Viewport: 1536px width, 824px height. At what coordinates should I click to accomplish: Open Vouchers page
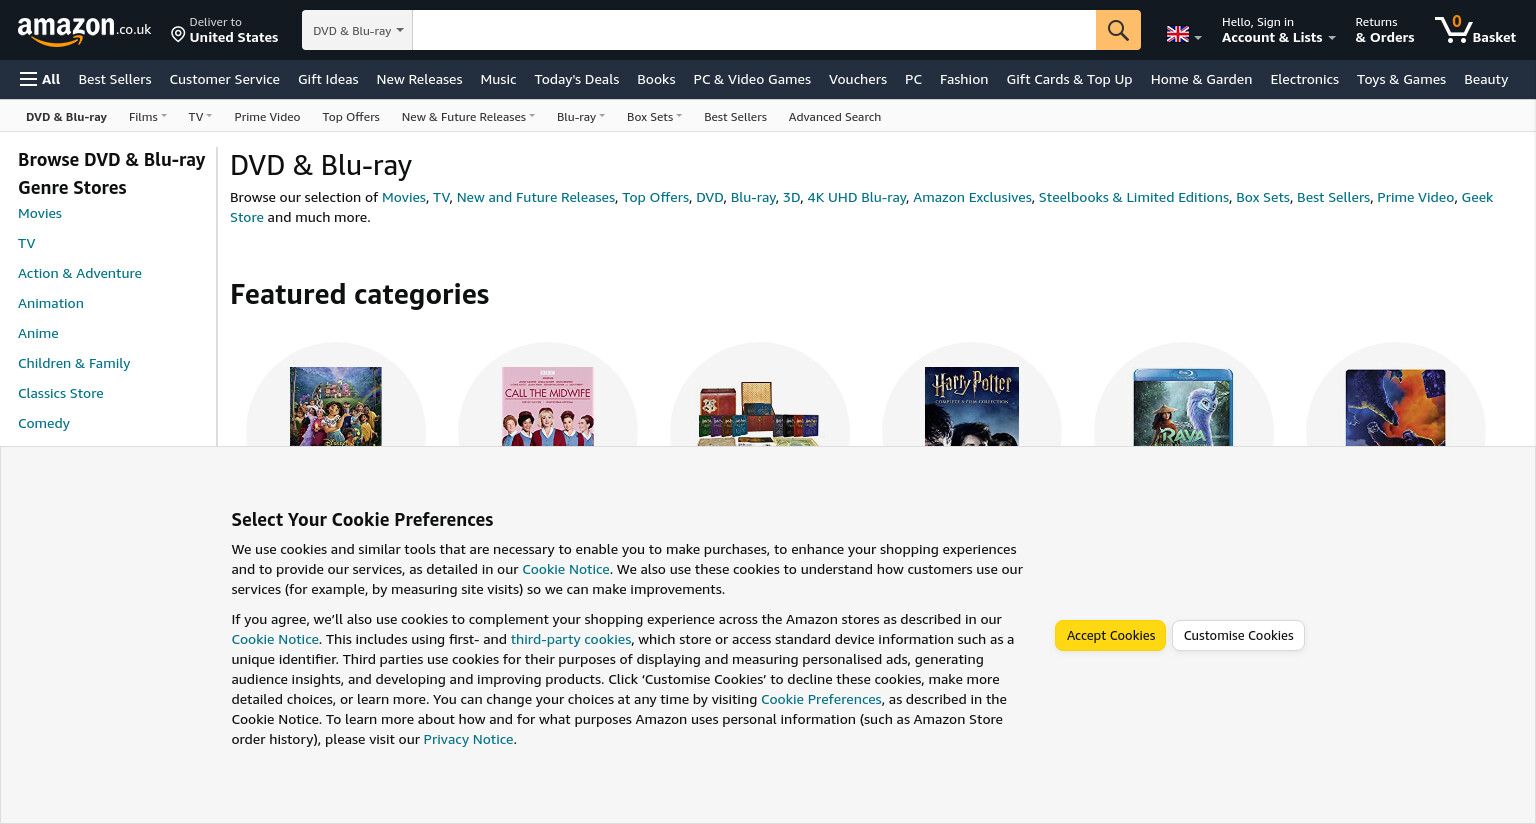pyautogui.click(x=858, y=79)
